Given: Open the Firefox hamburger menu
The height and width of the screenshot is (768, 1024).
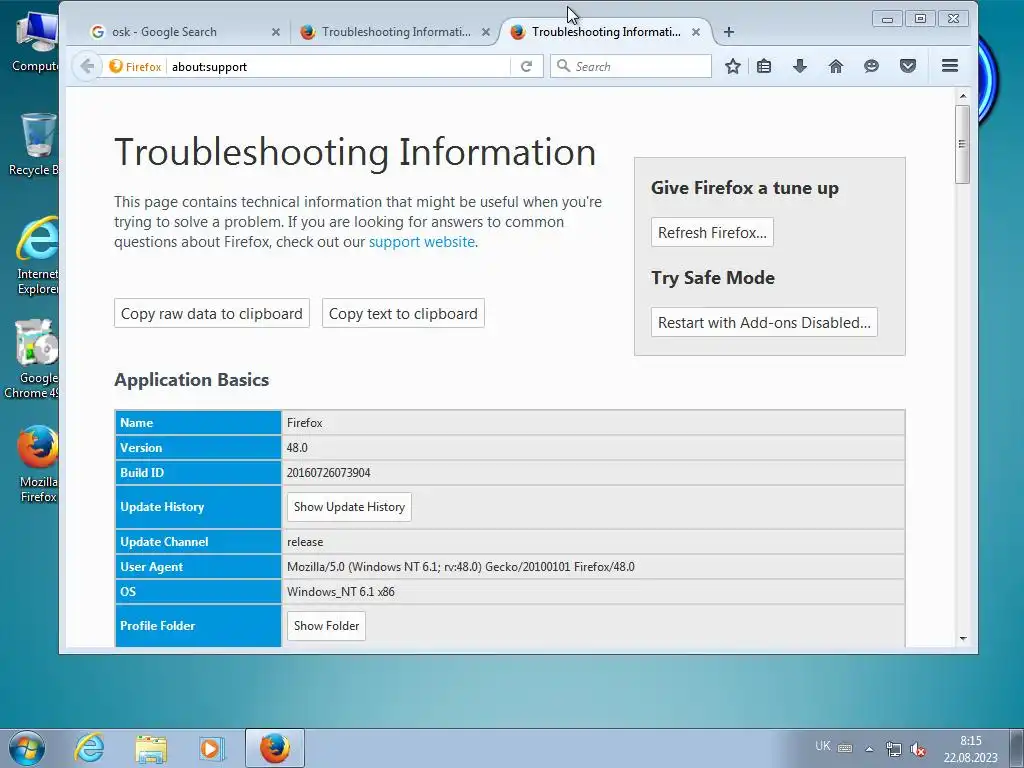Looking at the screenshot, I should (950, 65).
